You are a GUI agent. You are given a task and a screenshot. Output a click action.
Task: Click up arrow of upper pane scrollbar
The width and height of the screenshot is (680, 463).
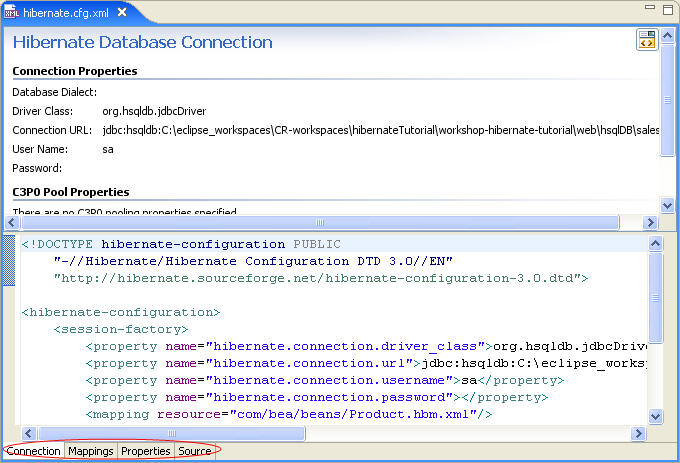click(667, 35)
